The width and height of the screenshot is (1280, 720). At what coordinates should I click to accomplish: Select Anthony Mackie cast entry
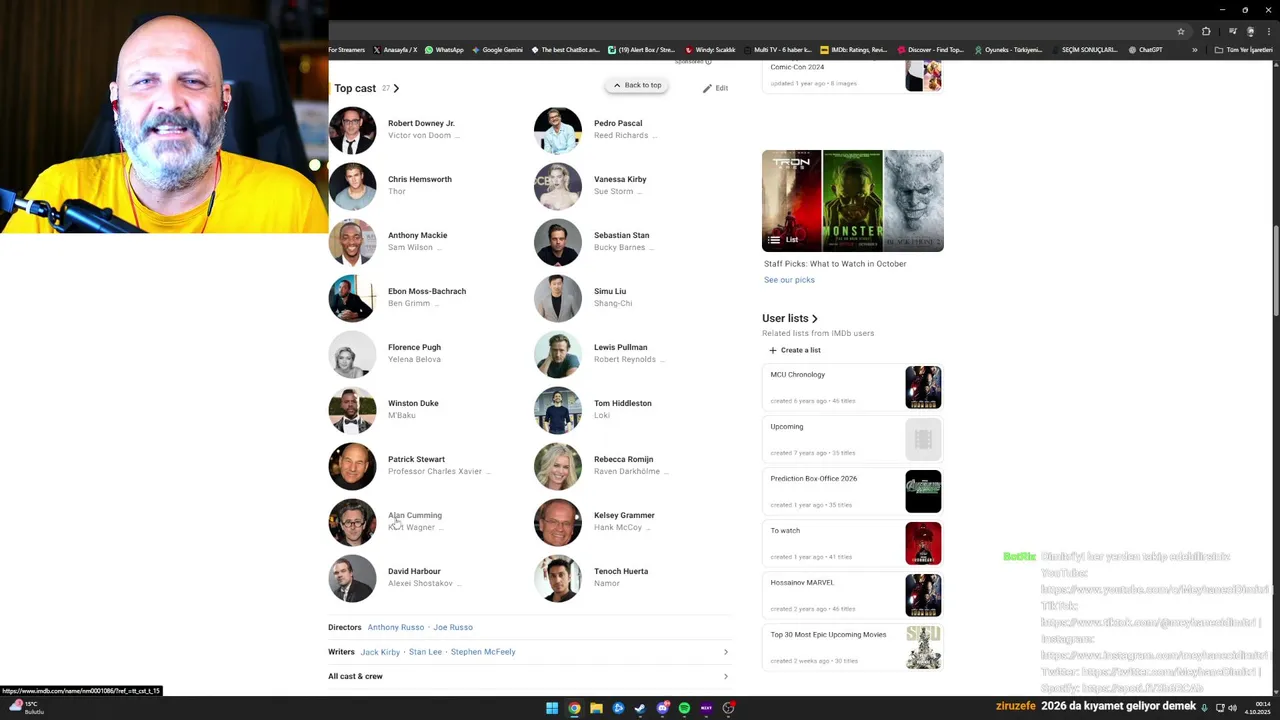click(x=417, y=235)
